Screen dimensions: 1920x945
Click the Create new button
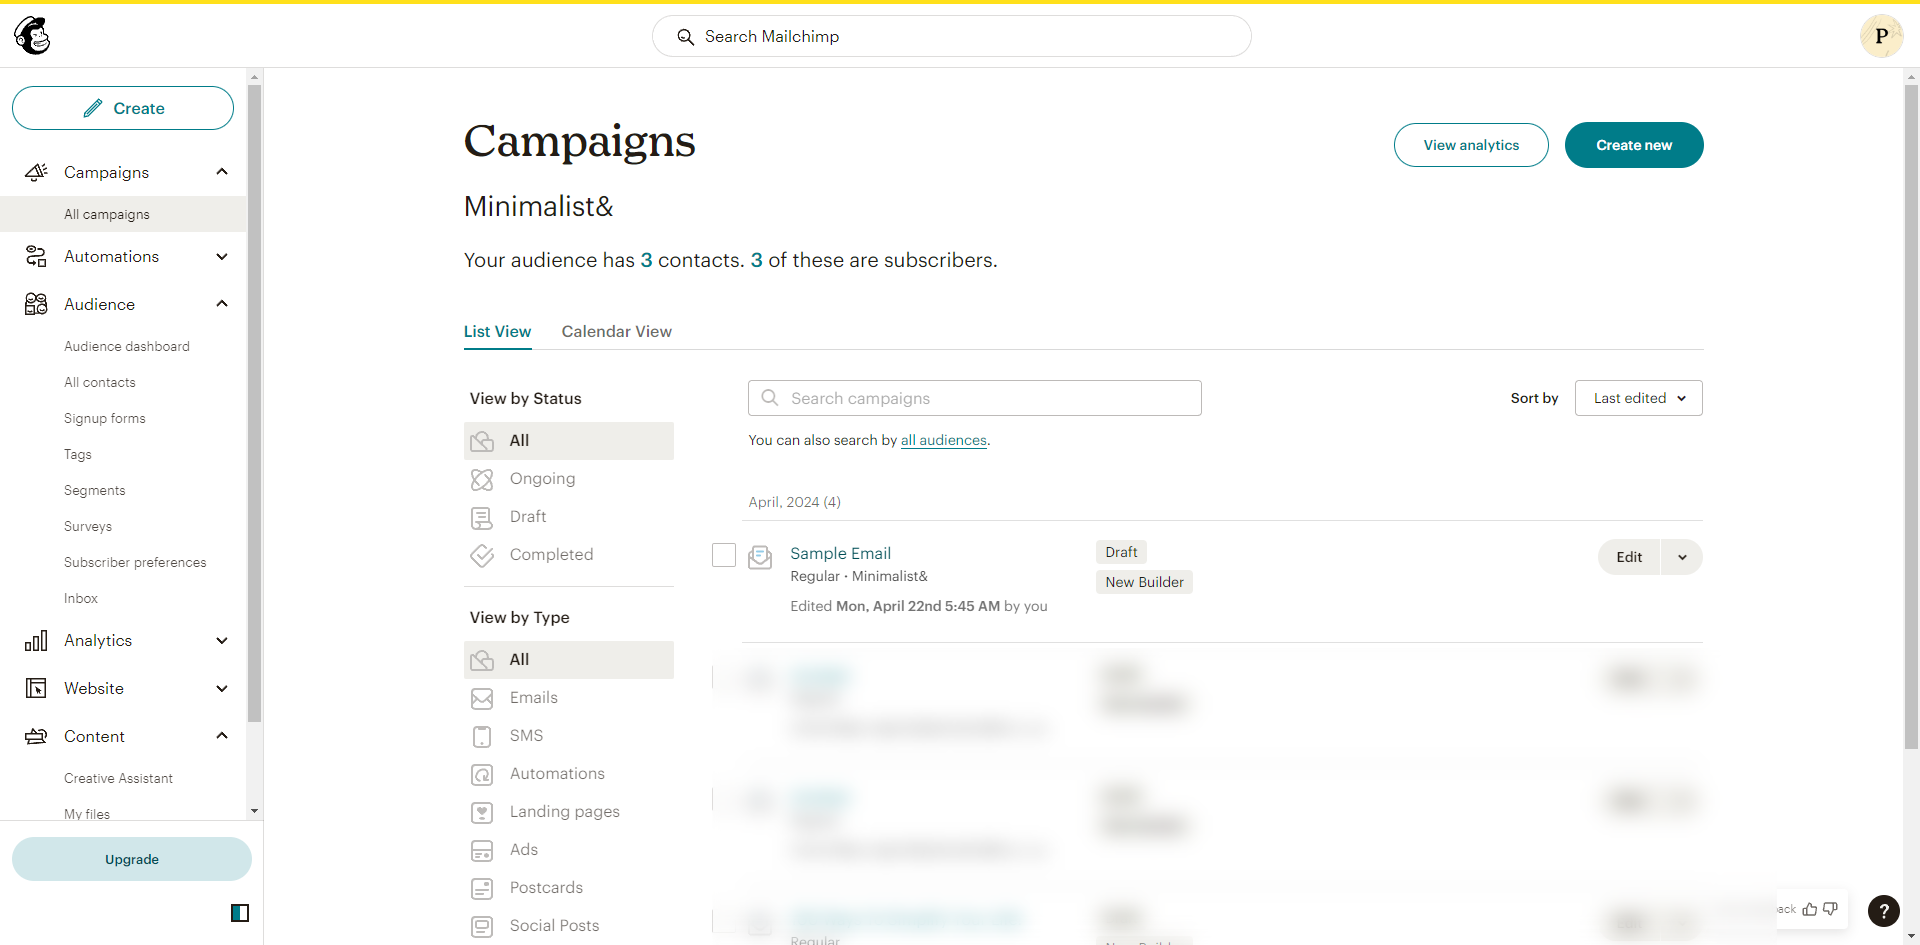(x=1633, y=145)
